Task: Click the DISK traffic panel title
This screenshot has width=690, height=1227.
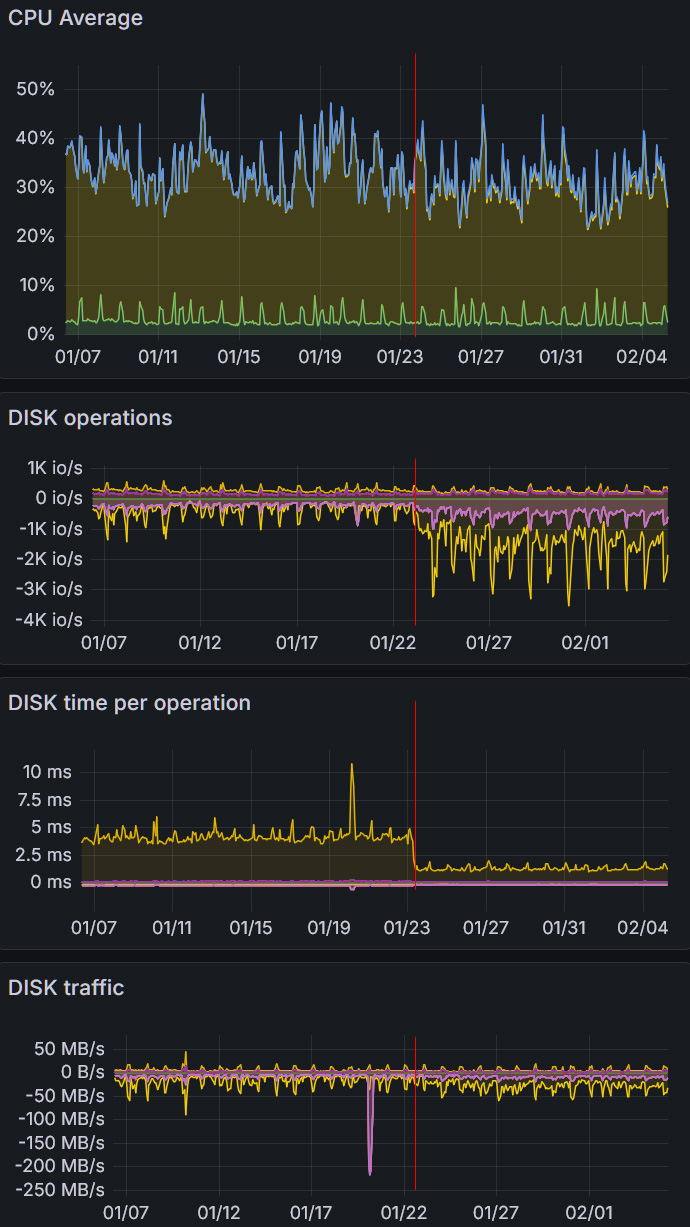Action: coord(66,988)
